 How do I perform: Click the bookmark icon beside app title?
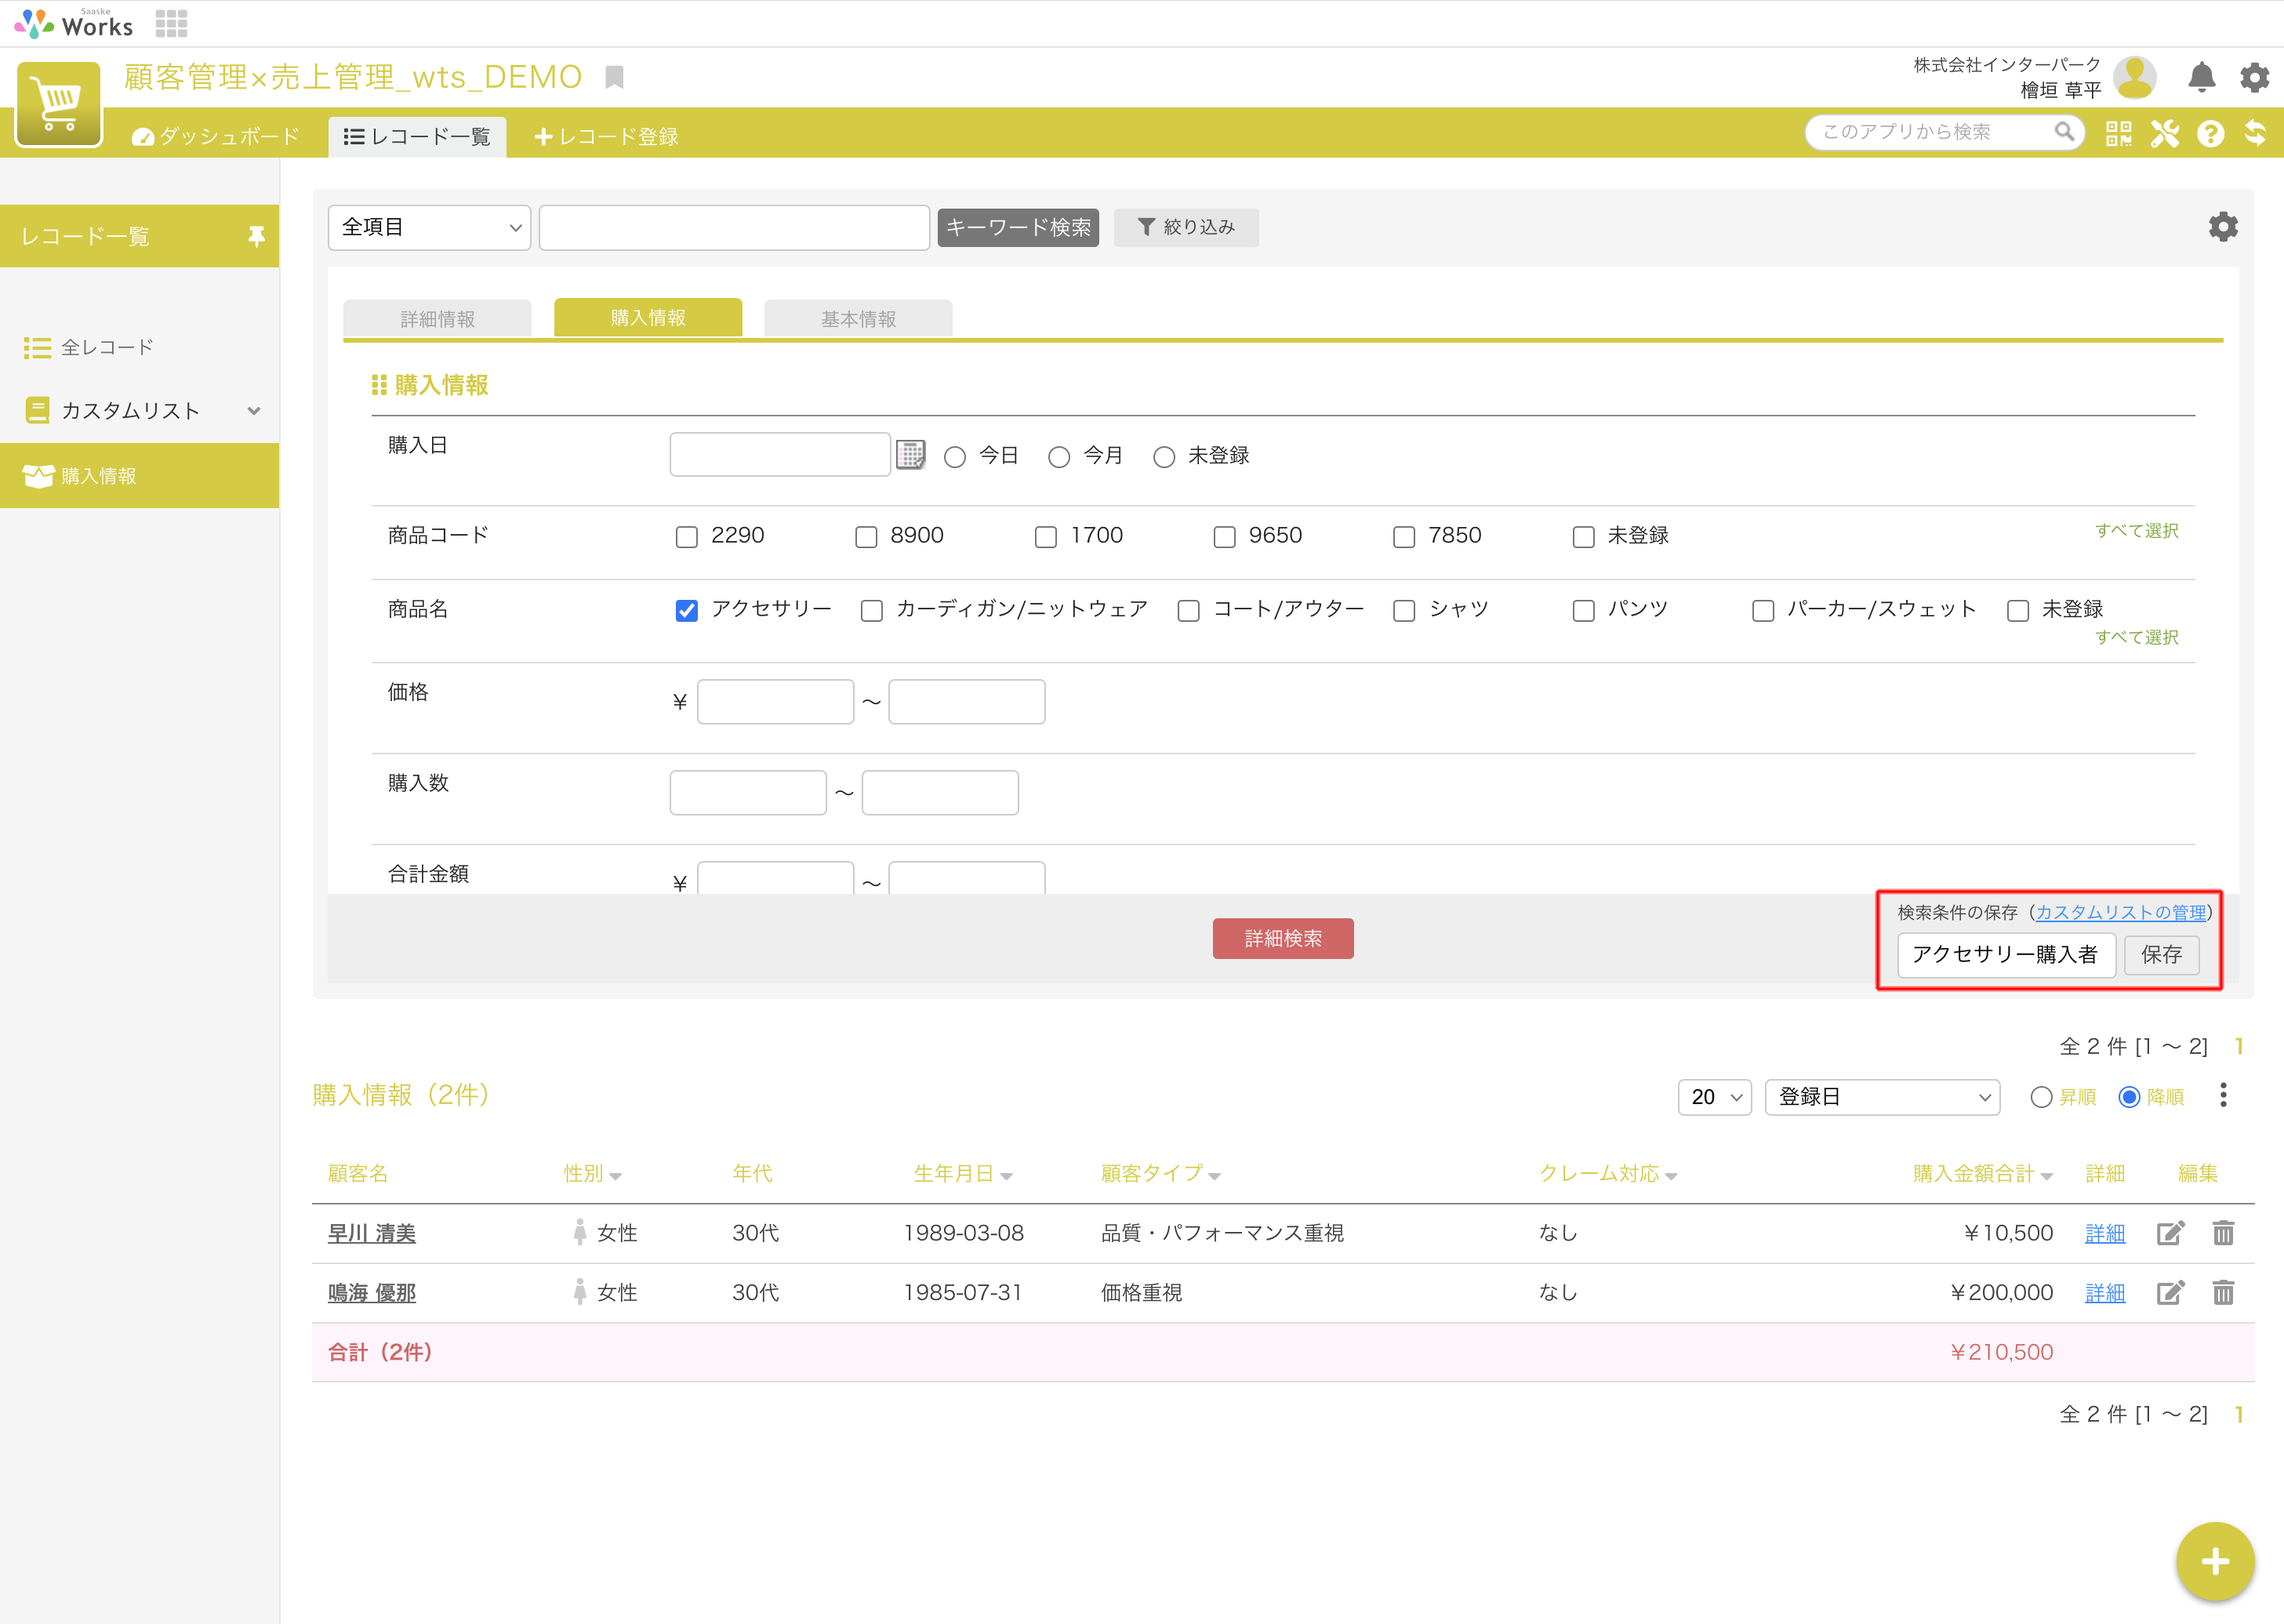coord(615,77)
